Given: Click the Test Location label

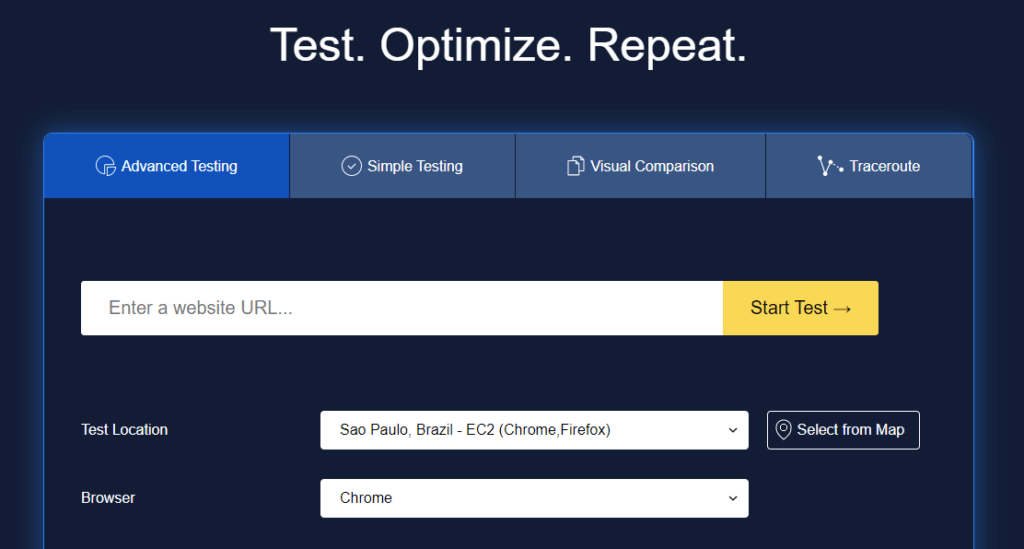Looking at the screenshot, I should (x=124, y=430).
